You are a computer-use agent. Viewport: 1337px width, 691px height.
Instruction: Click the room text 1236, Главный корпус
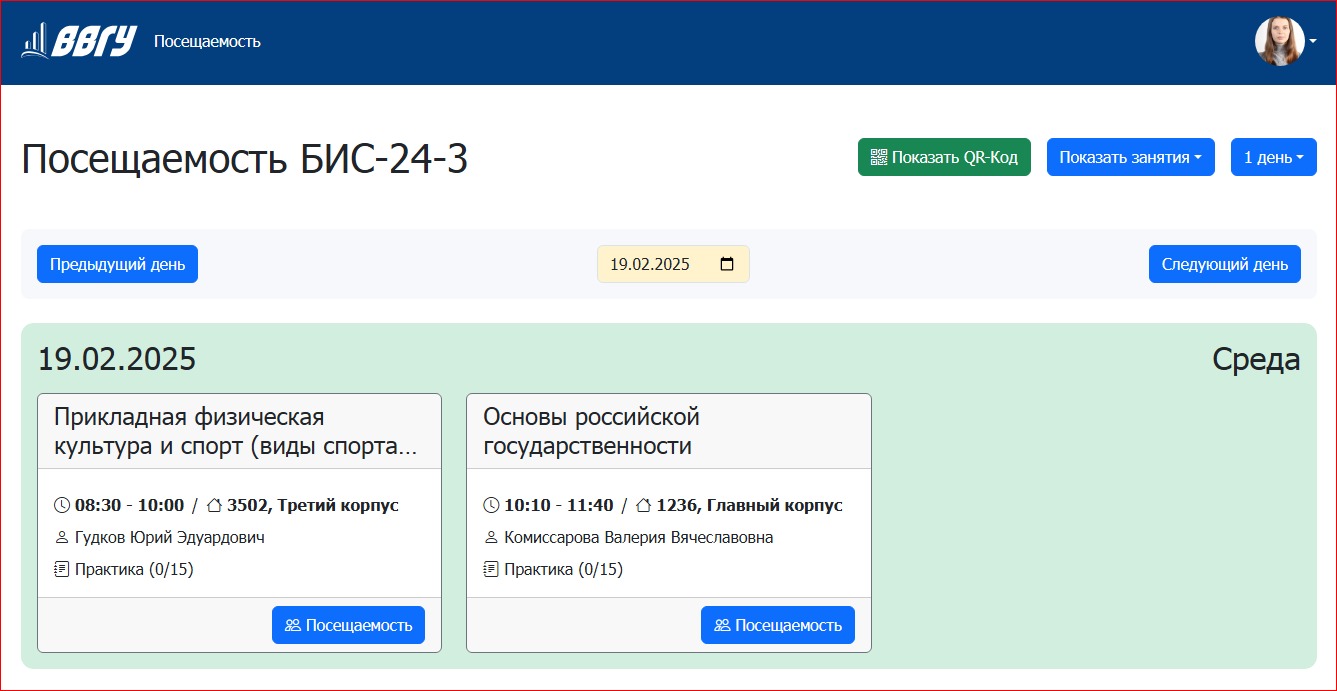(750, 505)
